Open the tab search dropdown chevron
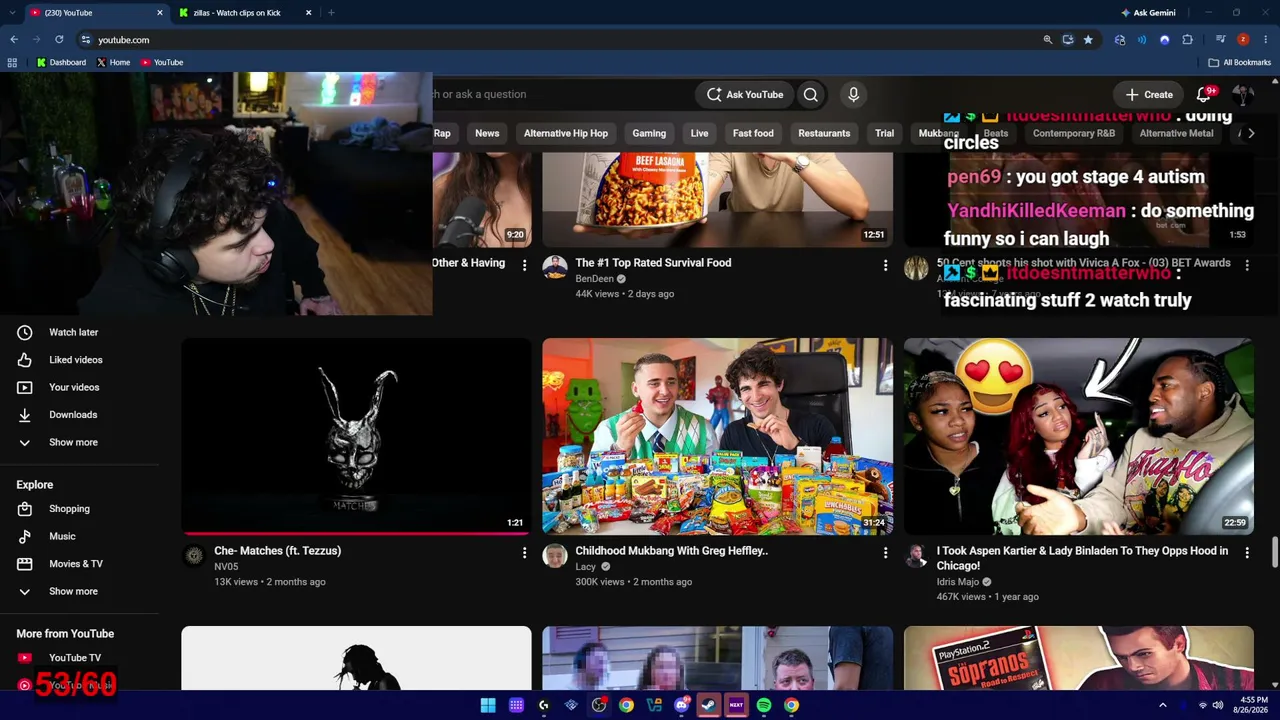Image resolution: width=1280 pixels, height=720 pixels. pyautogui.click(x=13, y=13)
